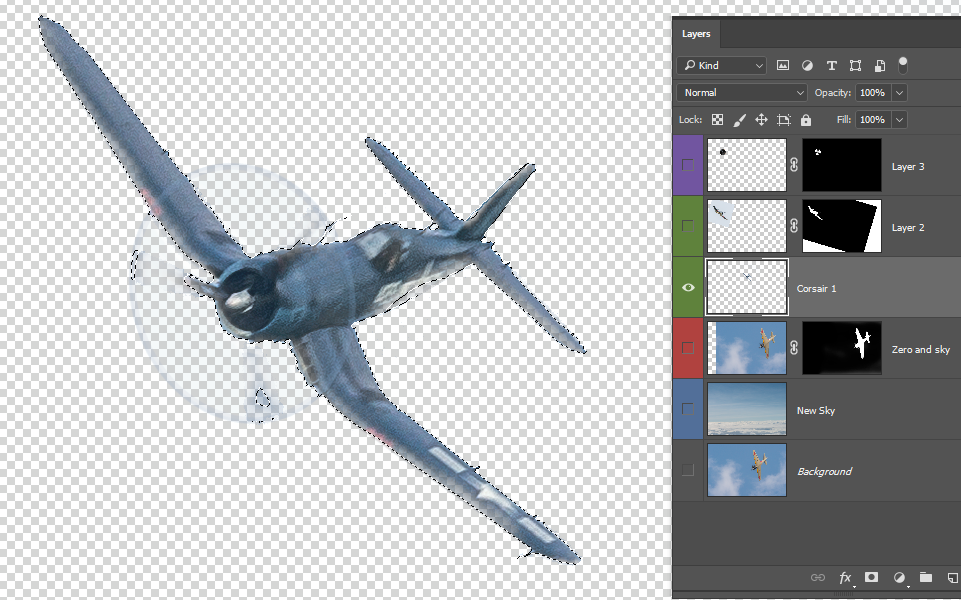Toggle the layer filtering switch
961x600 pixels.
pyautogui.click(x=902, y=65)
